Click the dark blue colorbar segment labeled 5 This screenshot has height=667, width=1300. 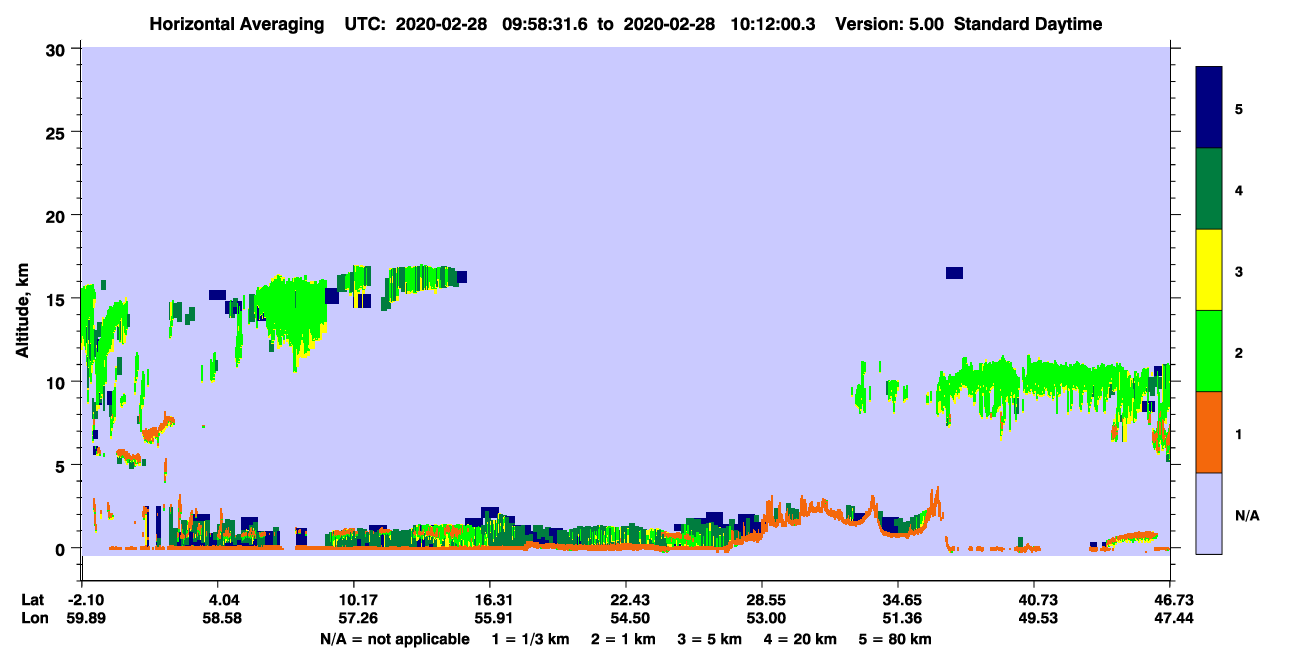pyautogui.click(x=1209, y=108)
